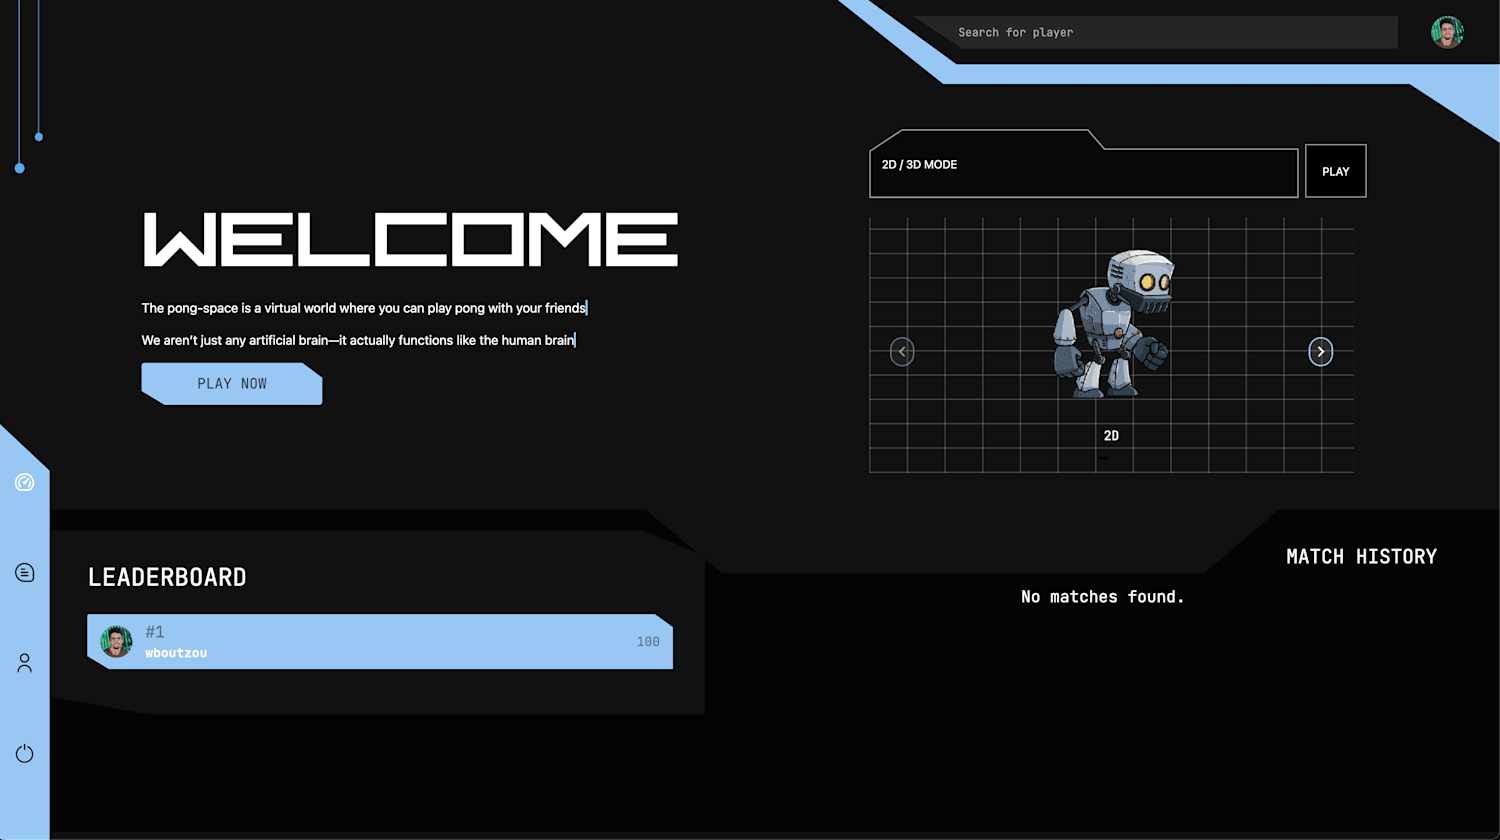
Task: Open the dashboard gauge icon in sidebar
Action: point(25,483)
